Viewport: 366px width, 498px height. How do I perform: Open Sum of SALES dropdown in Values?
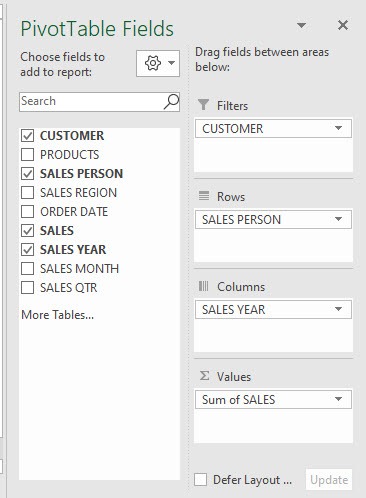click(338, 399)
